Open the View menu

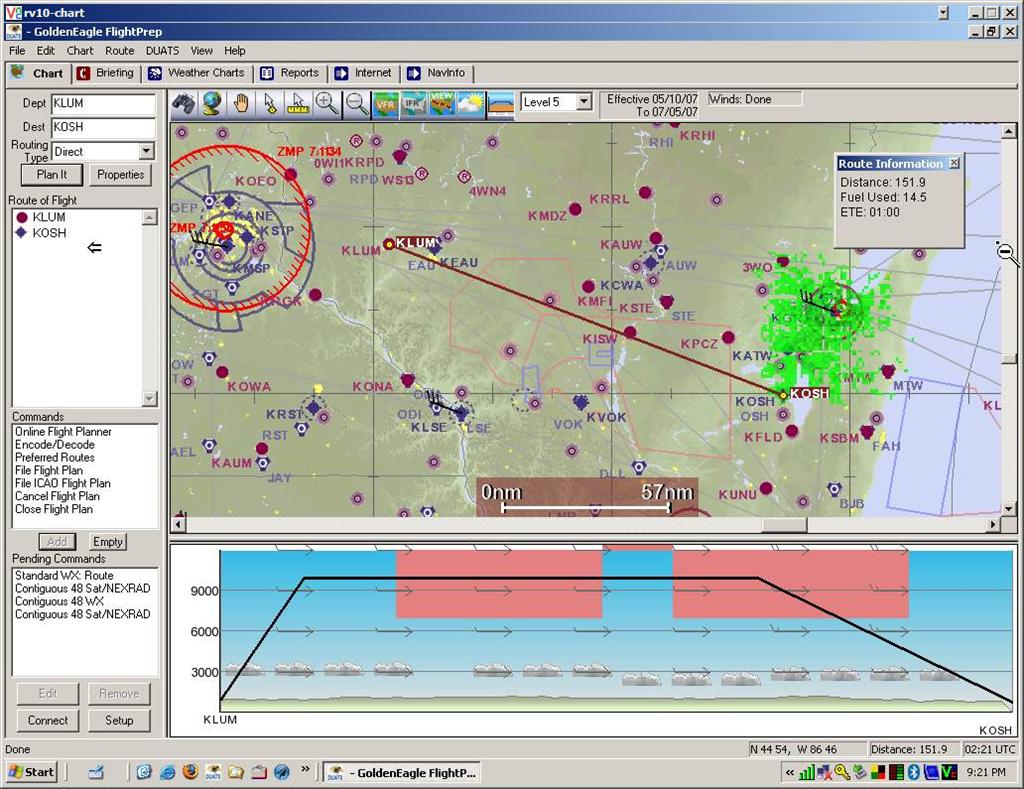pos(201,50)
